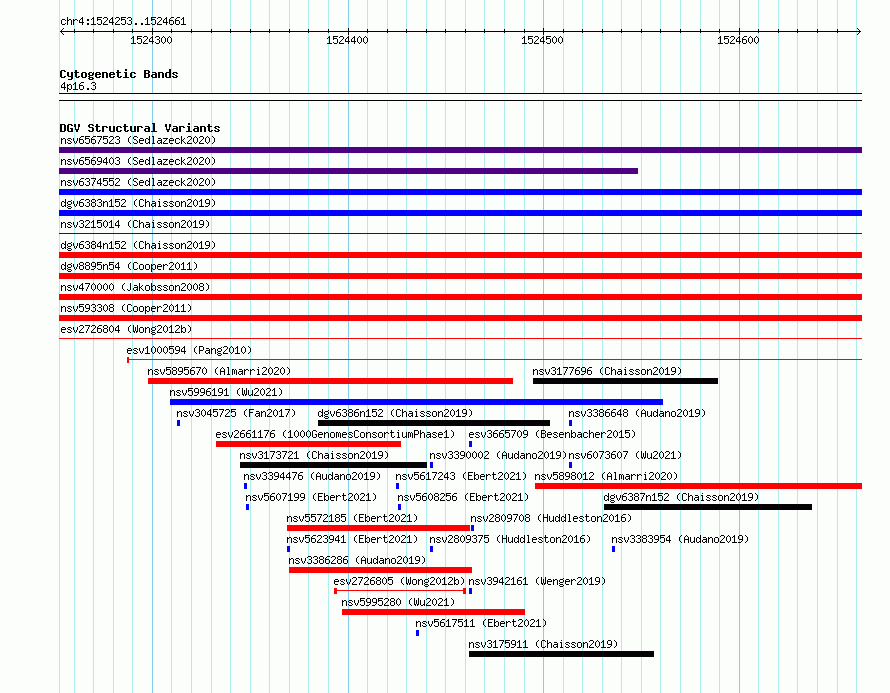Viewport: 890px width, 693px height.
Task: Open nsv5608256 (Ebert2021) label
Action: [463, 497]
